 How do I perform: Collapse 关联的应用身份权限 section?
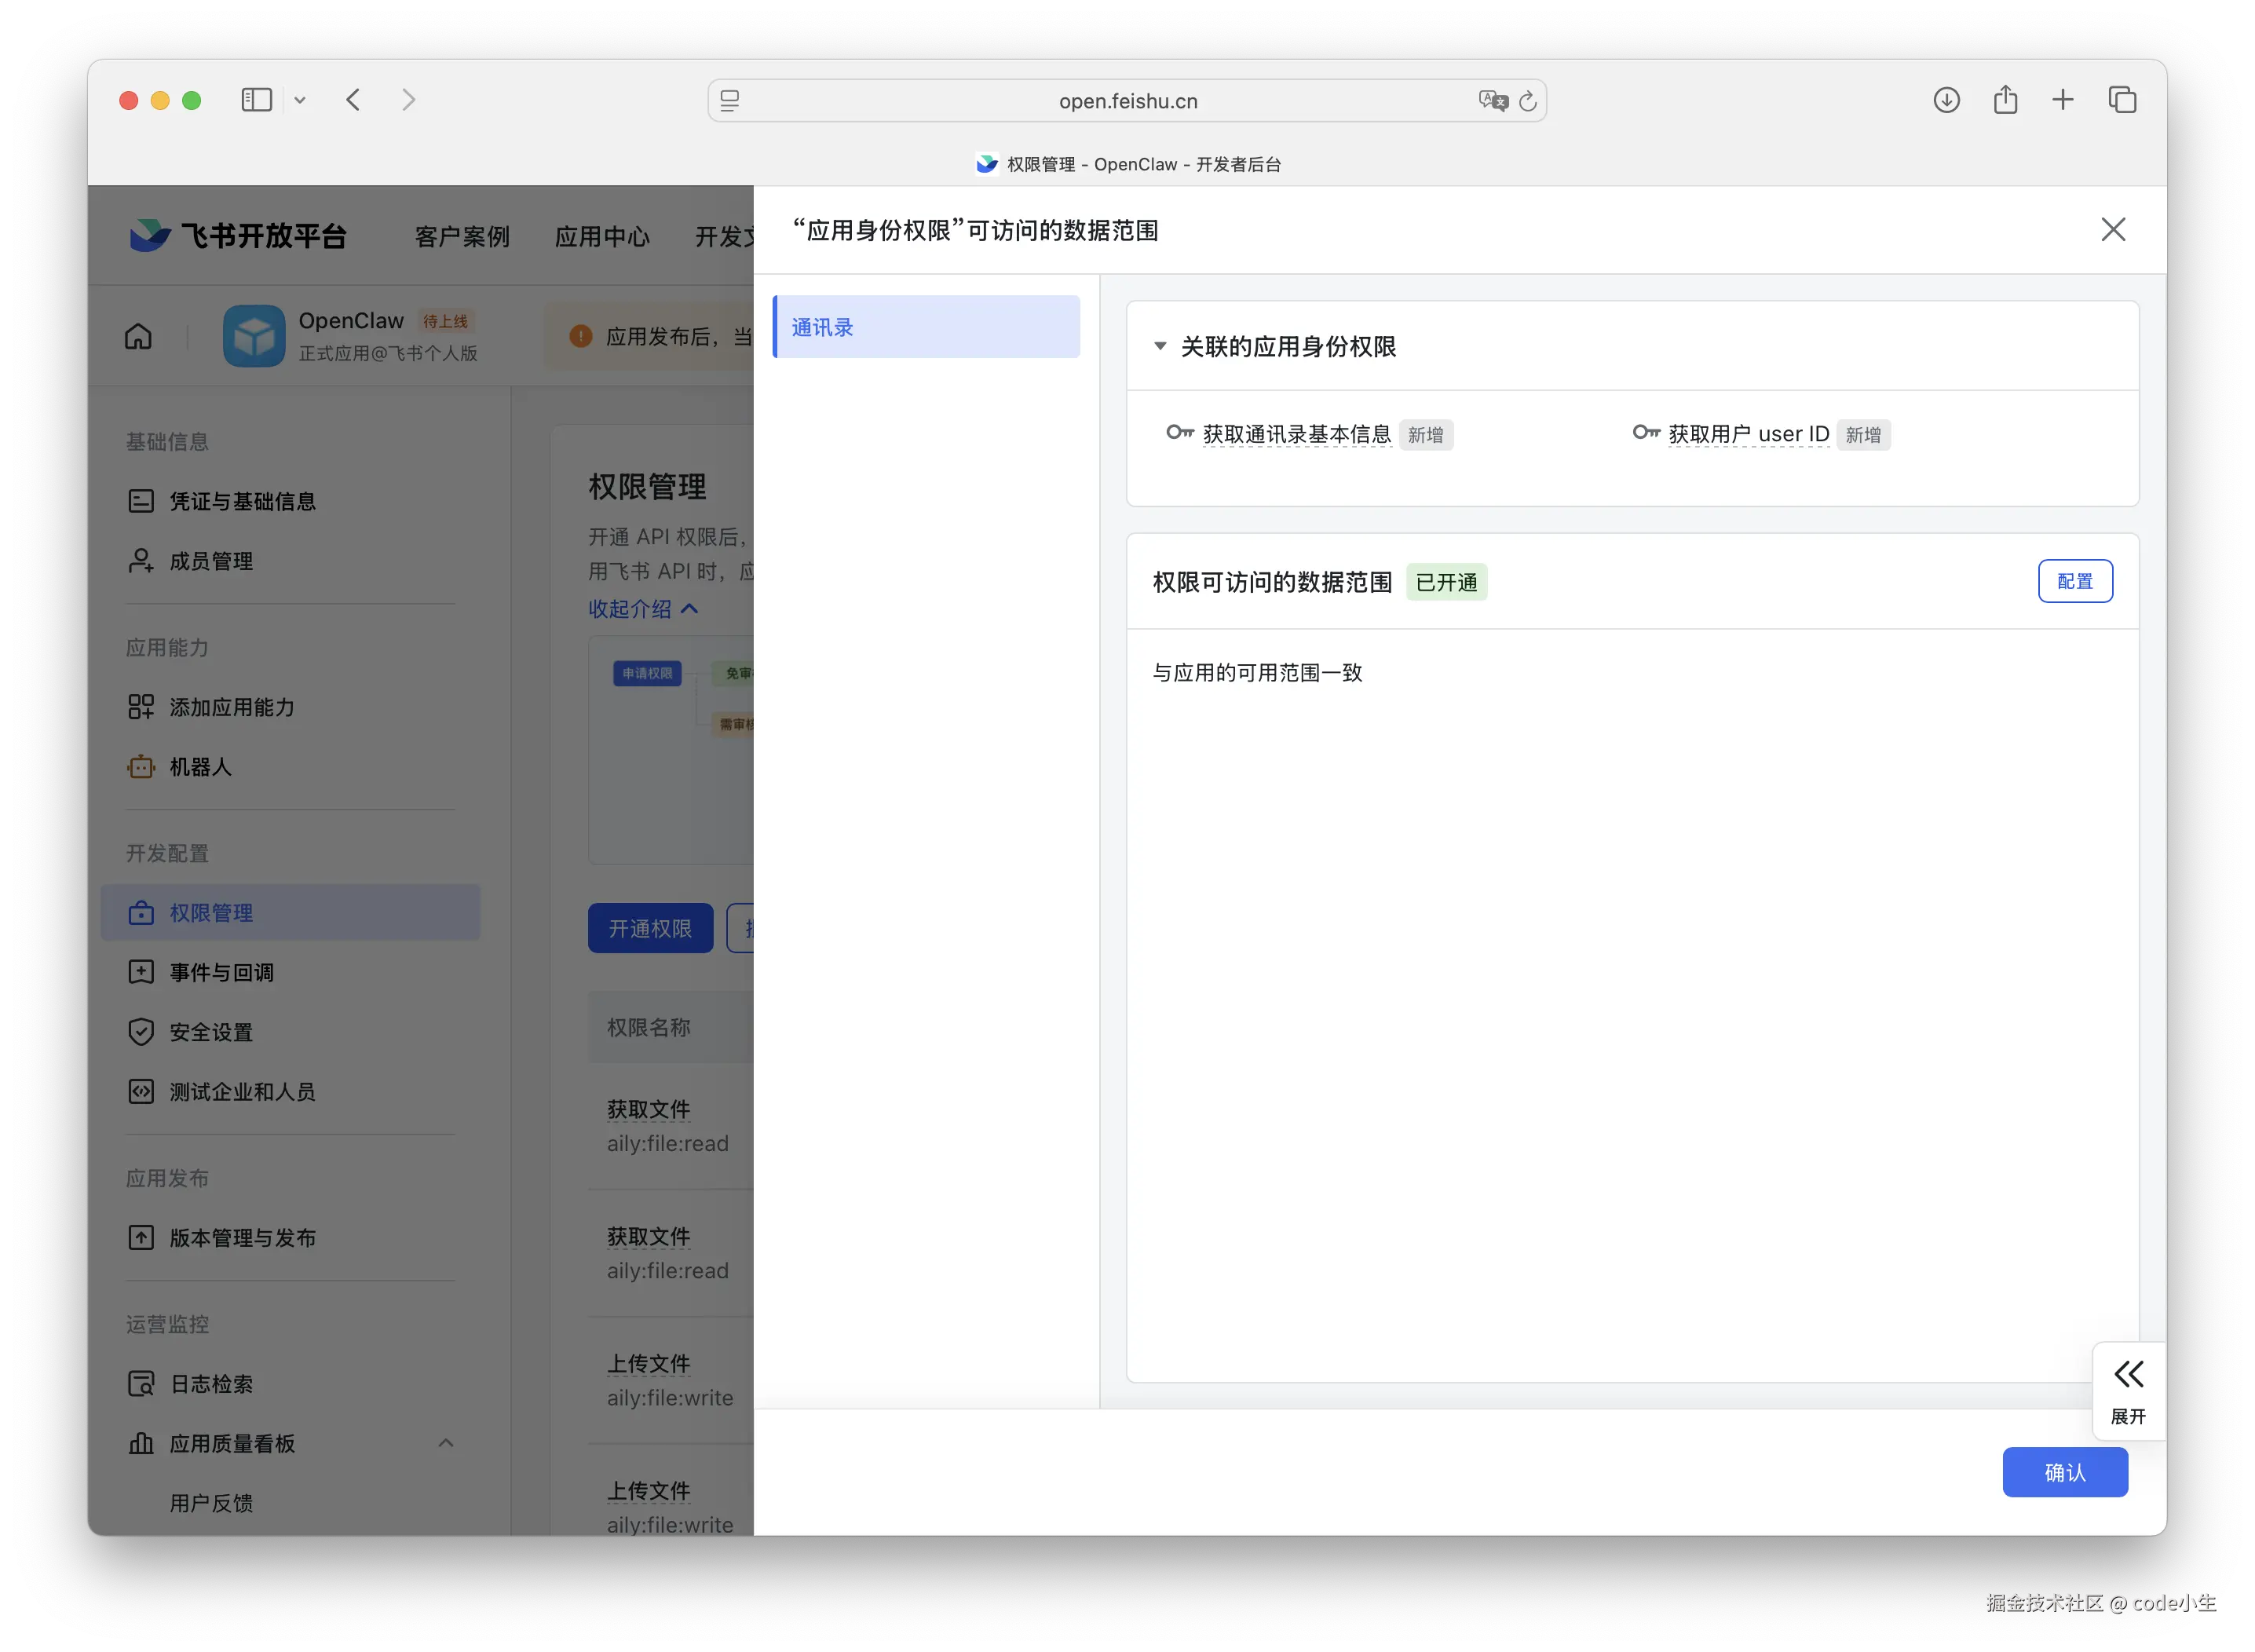coord(1160,346)
